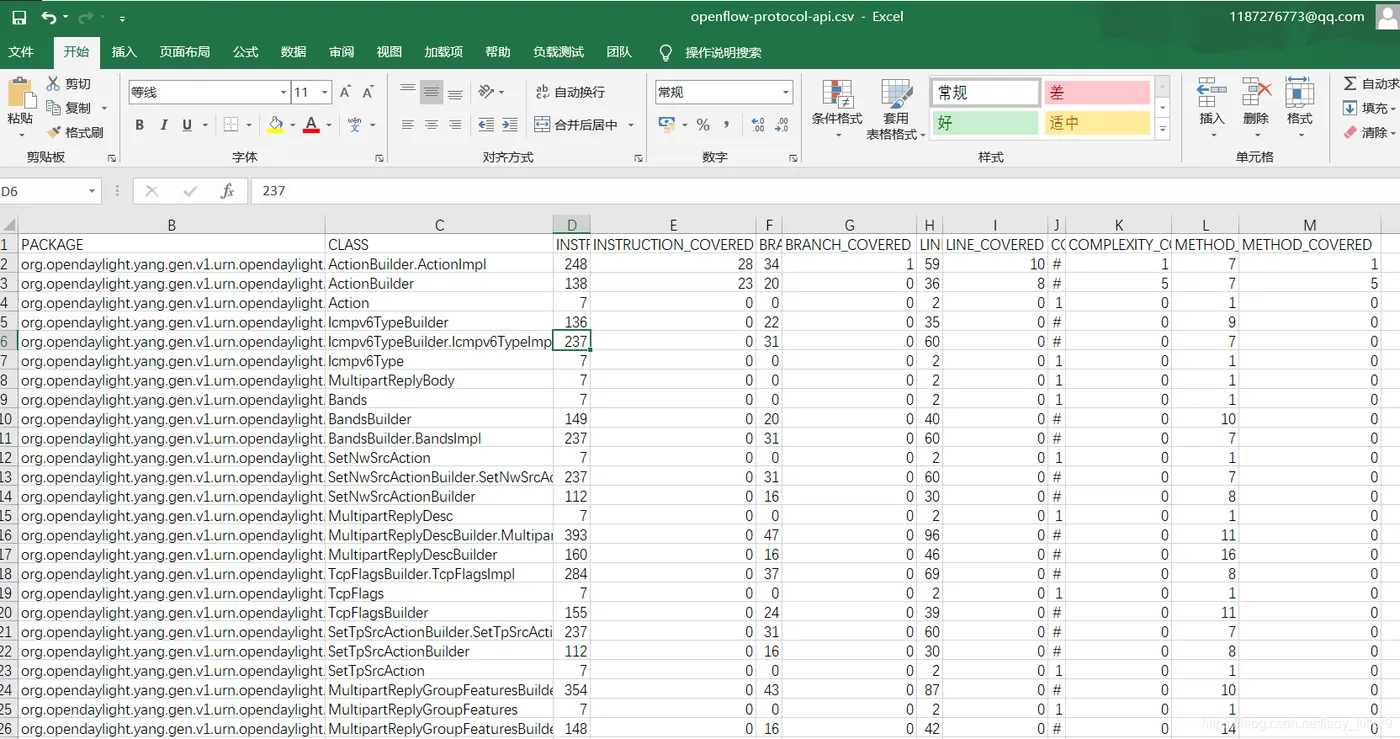The image size is (1400, 739).
Task: Click the Clear (清除) eraser icon
Action: tap(1350, 132)
